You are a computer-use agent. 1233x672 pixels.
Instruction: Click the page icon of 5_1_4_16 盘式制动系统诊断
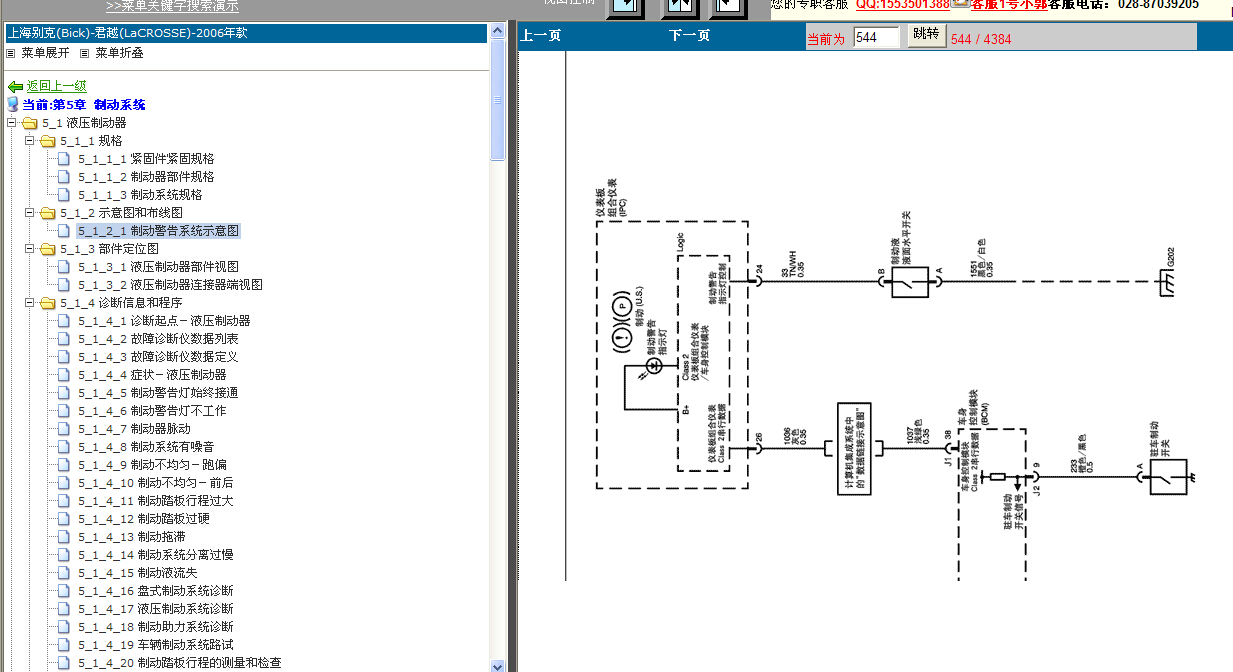pyautogui.click(x=65, y=591)
